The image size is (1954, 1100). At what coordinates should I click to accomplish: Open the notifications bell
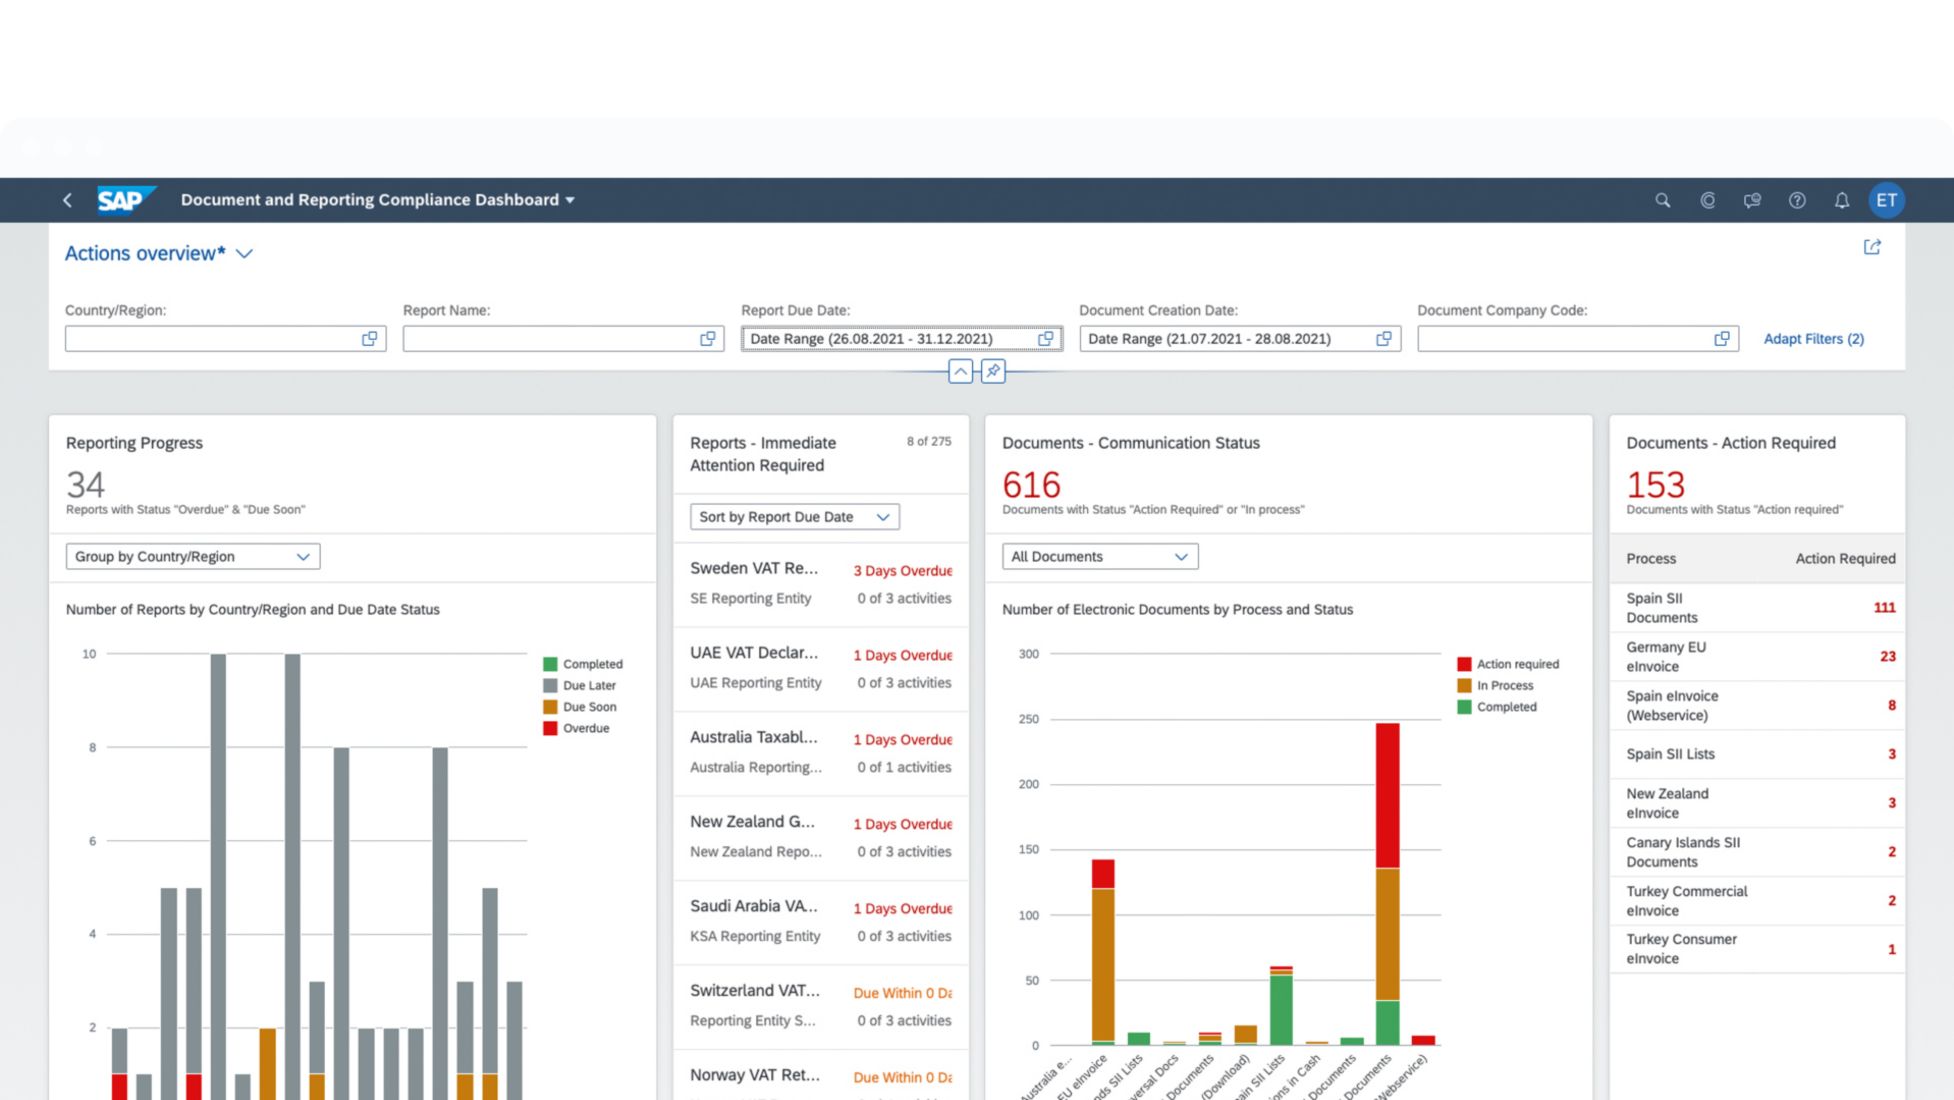[x=1841, y=200]
